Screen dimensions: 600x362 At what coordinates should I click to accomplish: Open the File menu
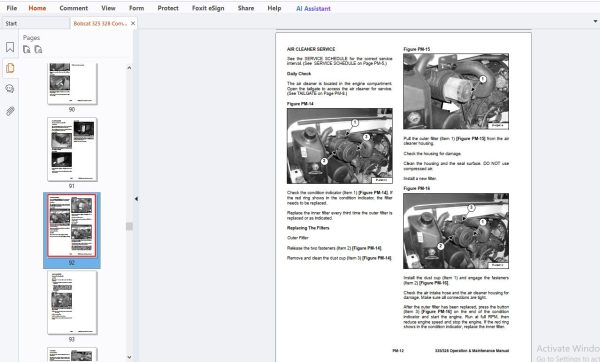pyautogui.click(x=11, y=8)
